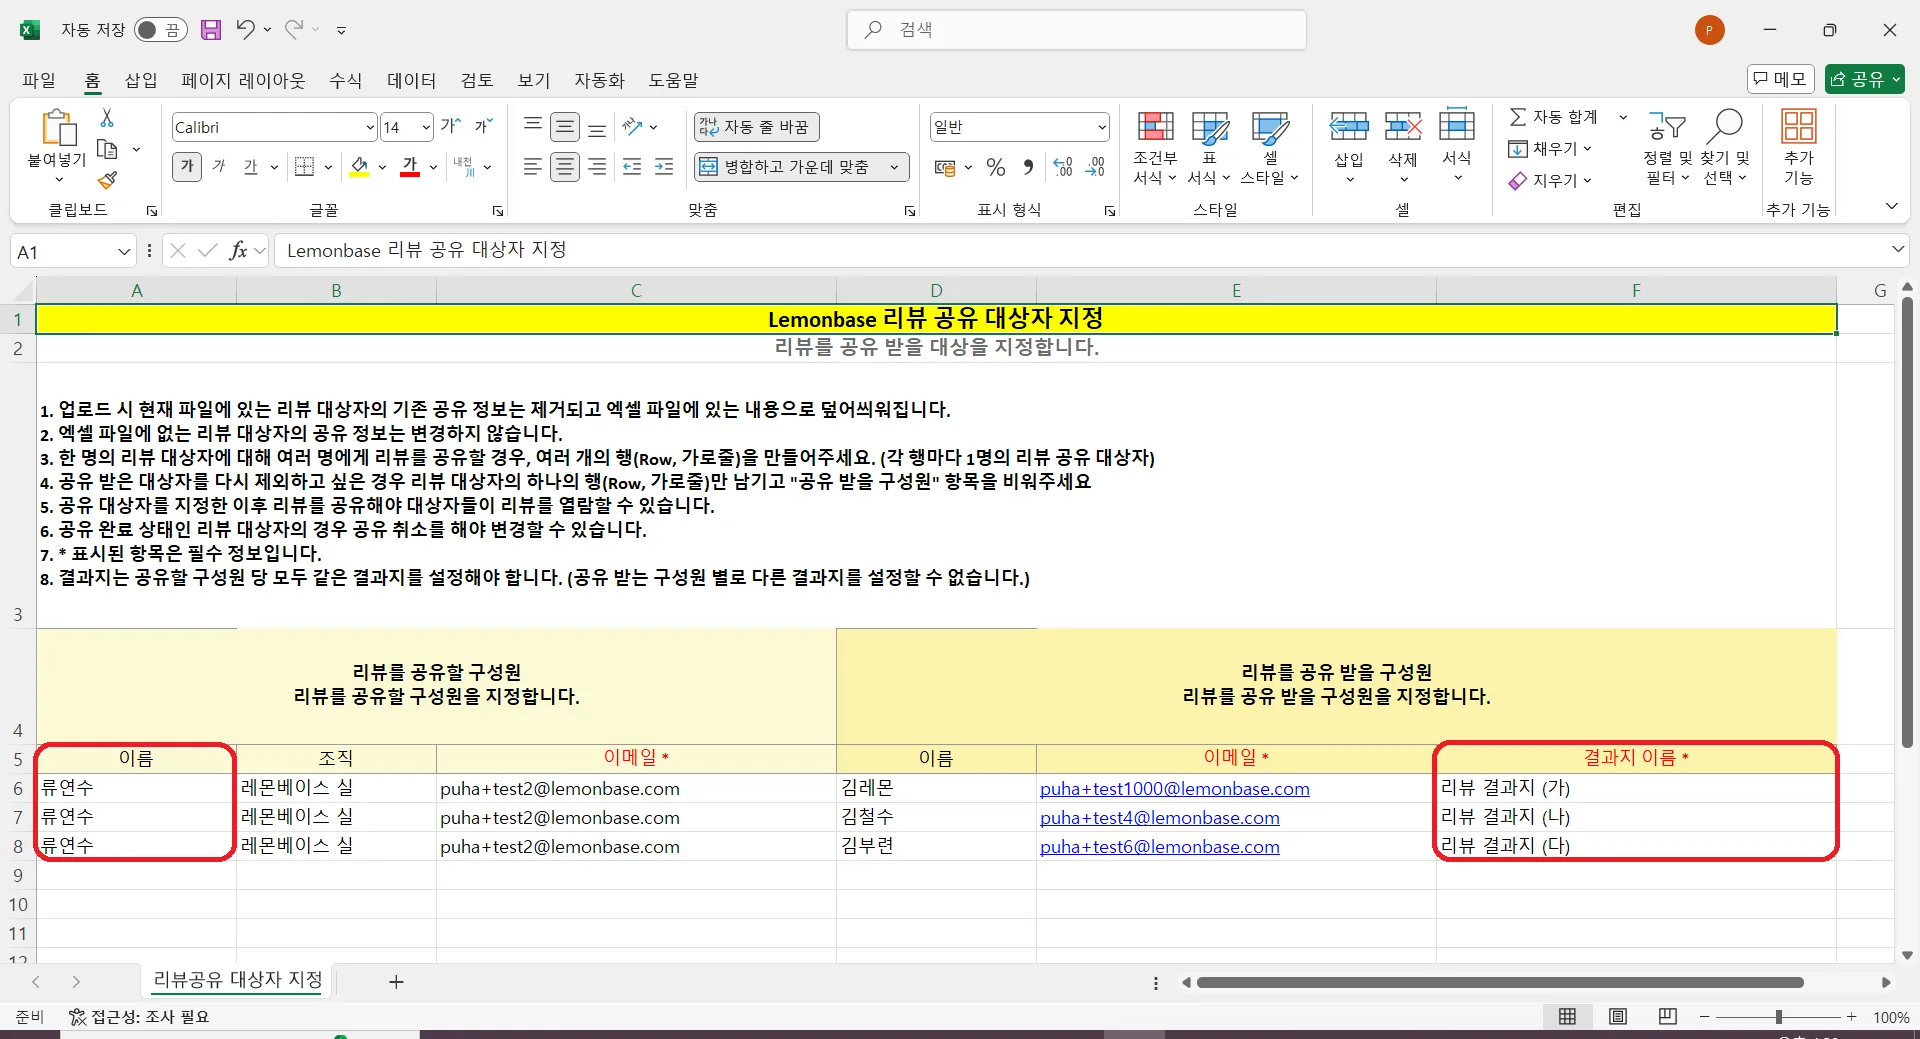Open the number format 일반 dropdown
This screenshot has width=1920, height=1039.
[1102, 127]
